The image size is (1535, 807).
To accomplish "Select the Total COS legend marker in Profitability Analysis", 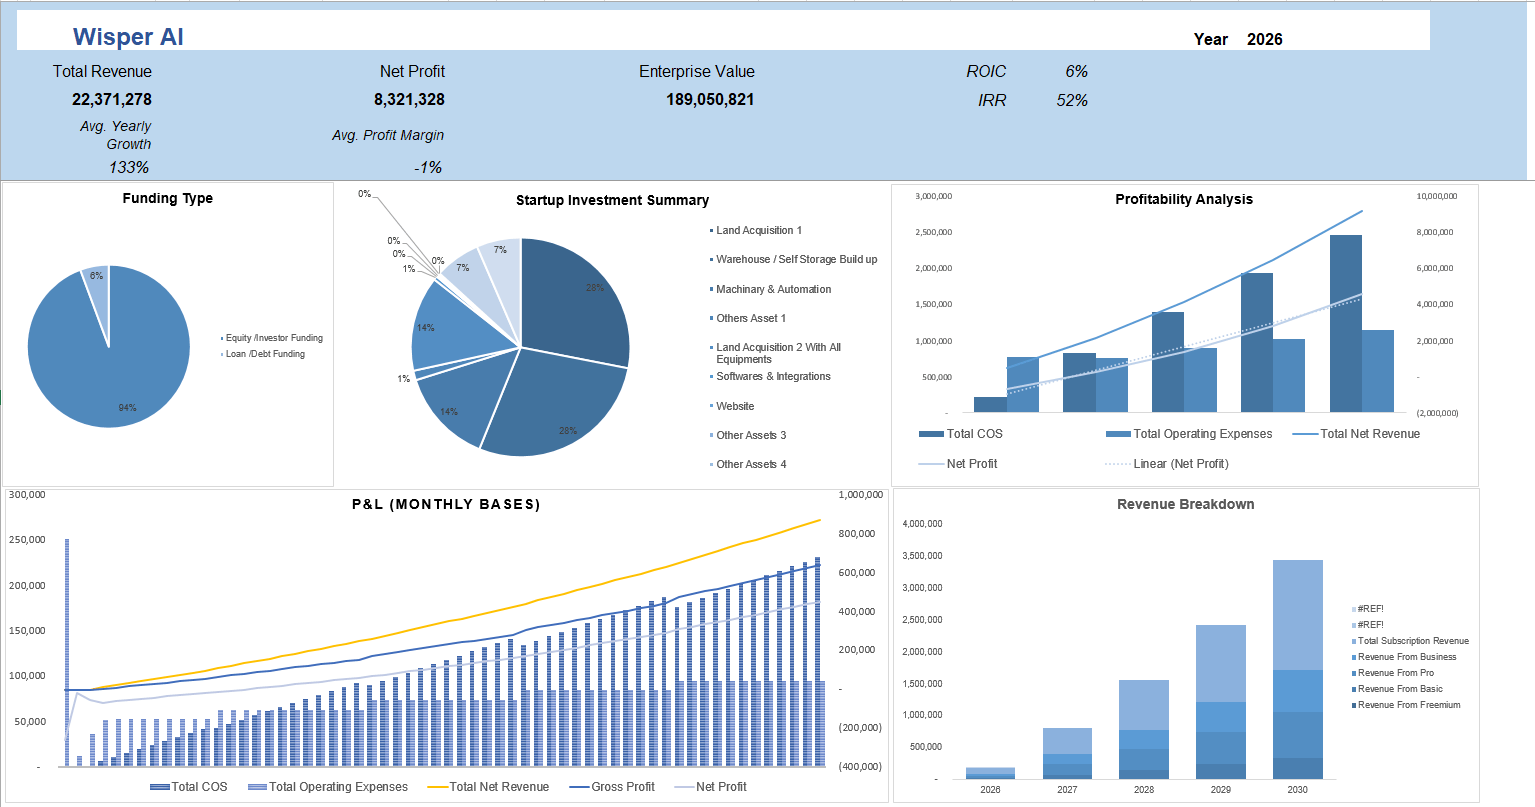I will pos(932,434).
